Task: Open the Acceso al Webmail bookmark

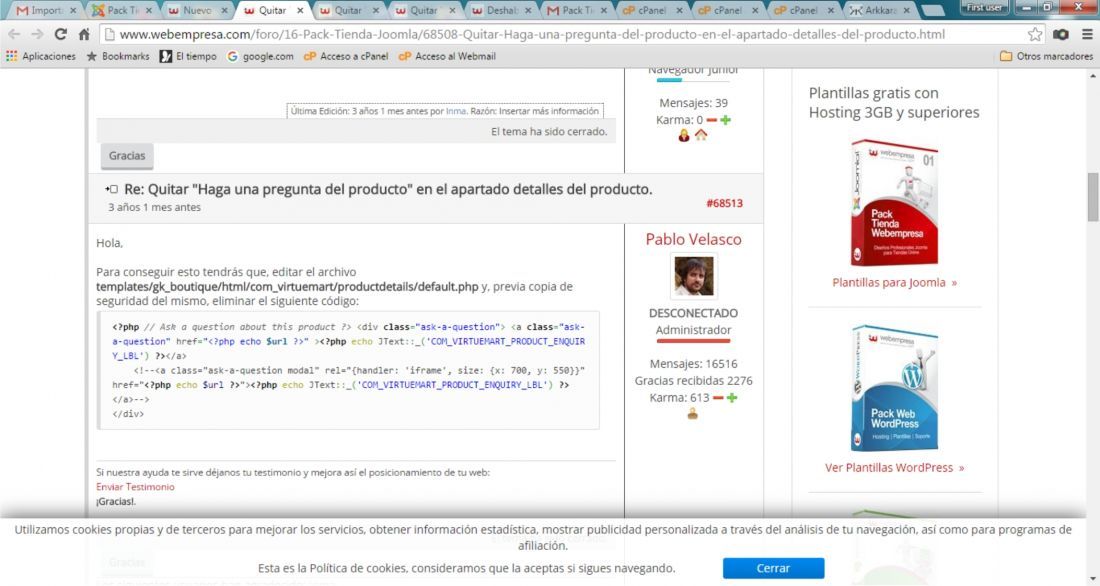Action: [x=447, y=56]
